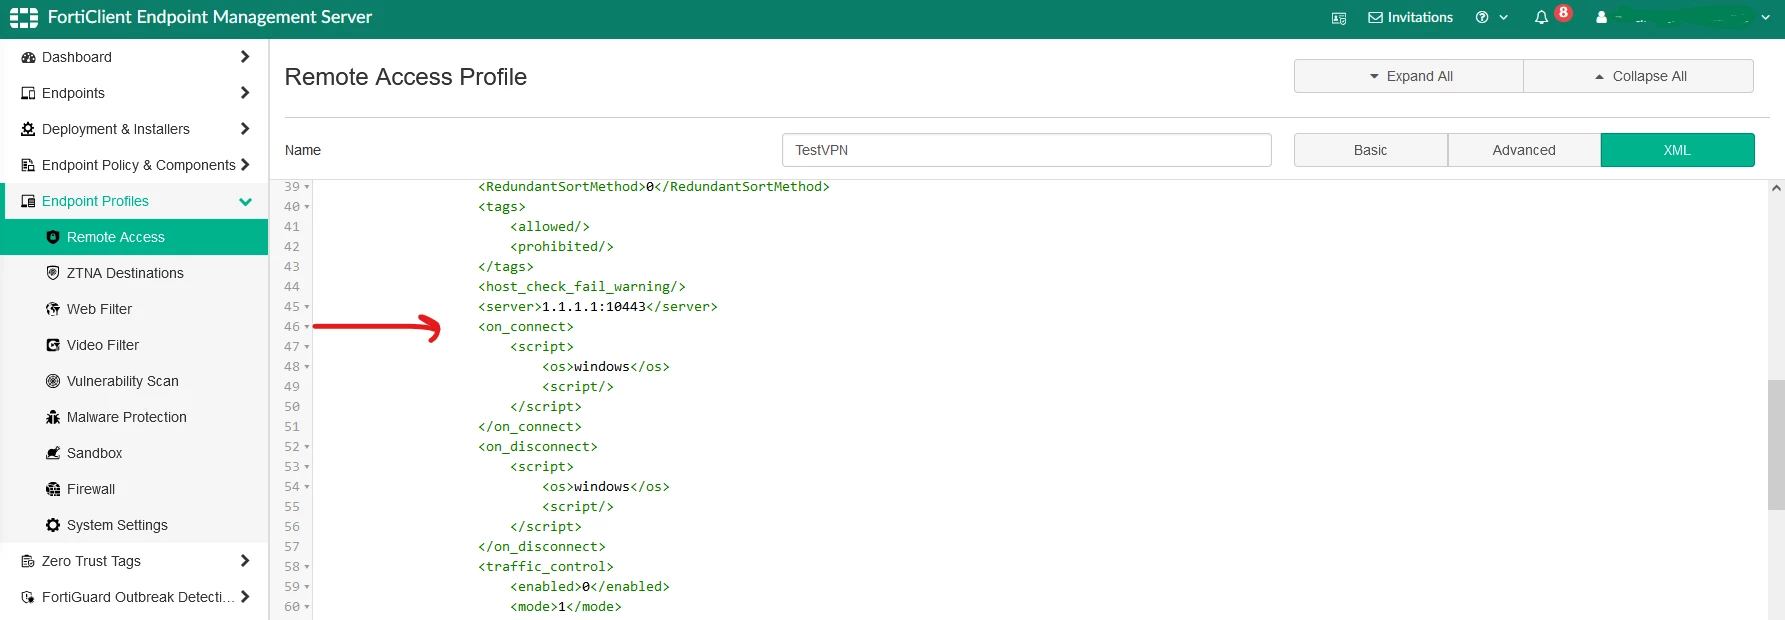Click the Endpoints sidebar icon
This screenshot has height=620, width=1785.
pyautogui.click(x=28, y=93)
